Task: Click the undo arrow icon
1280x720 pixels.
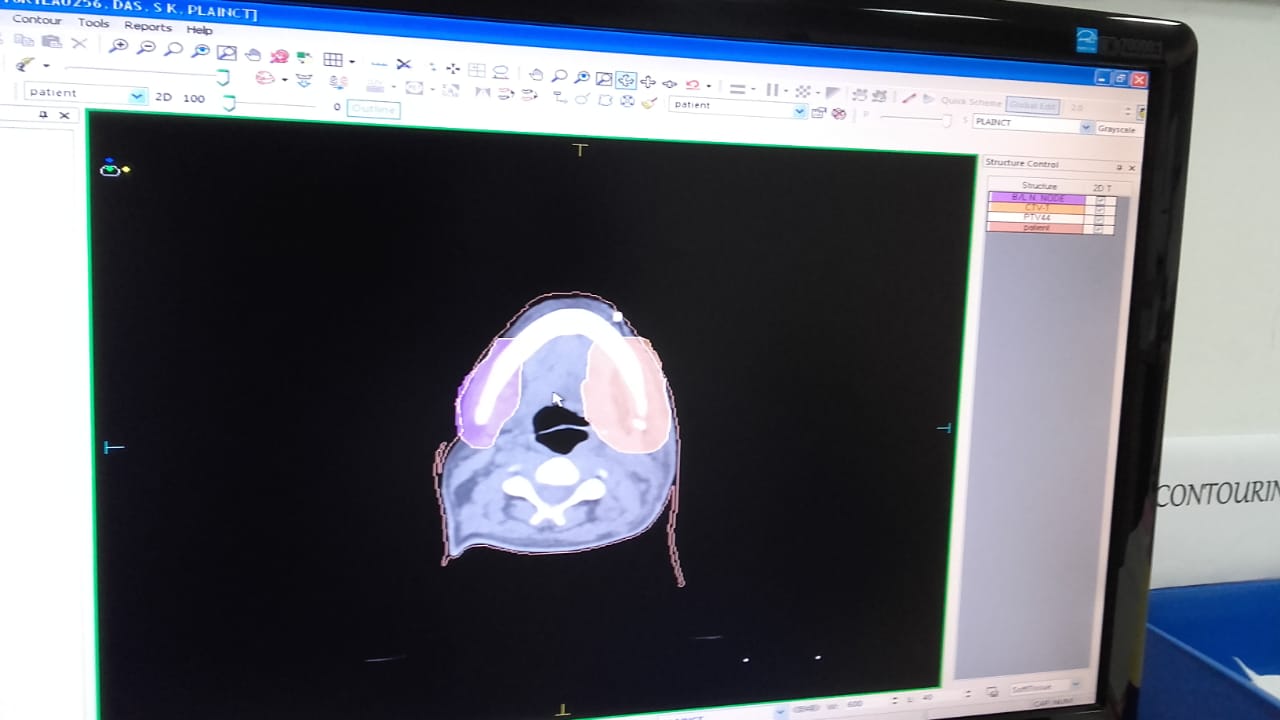Action: [692, 85]
